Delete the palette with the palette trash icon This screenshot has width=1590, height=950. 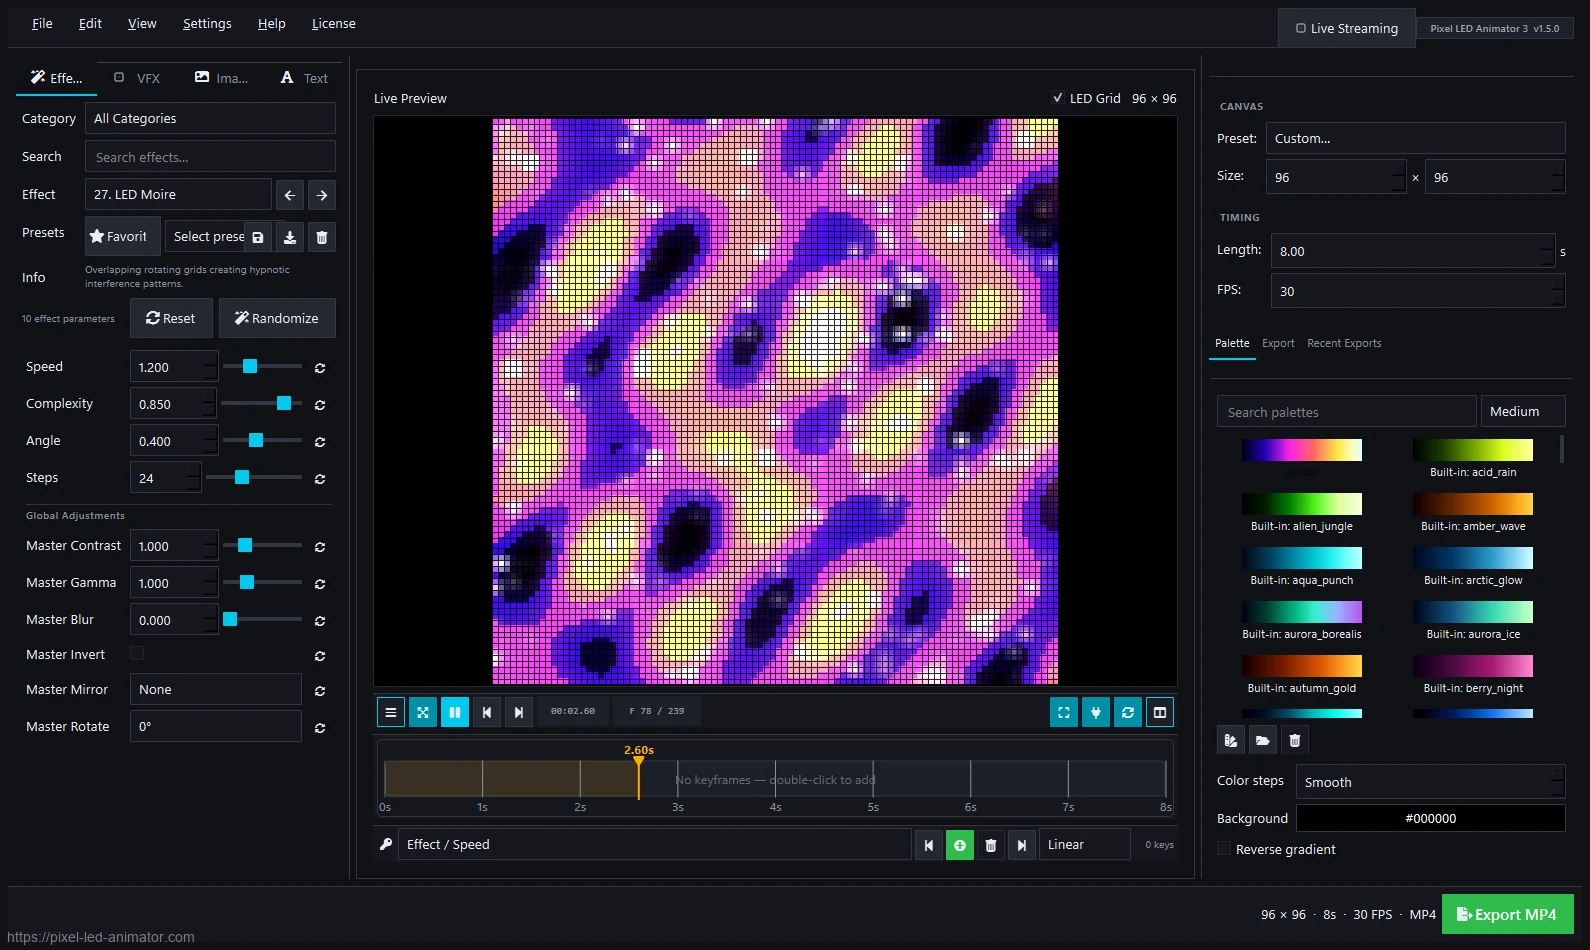(x=1295, y=740)
